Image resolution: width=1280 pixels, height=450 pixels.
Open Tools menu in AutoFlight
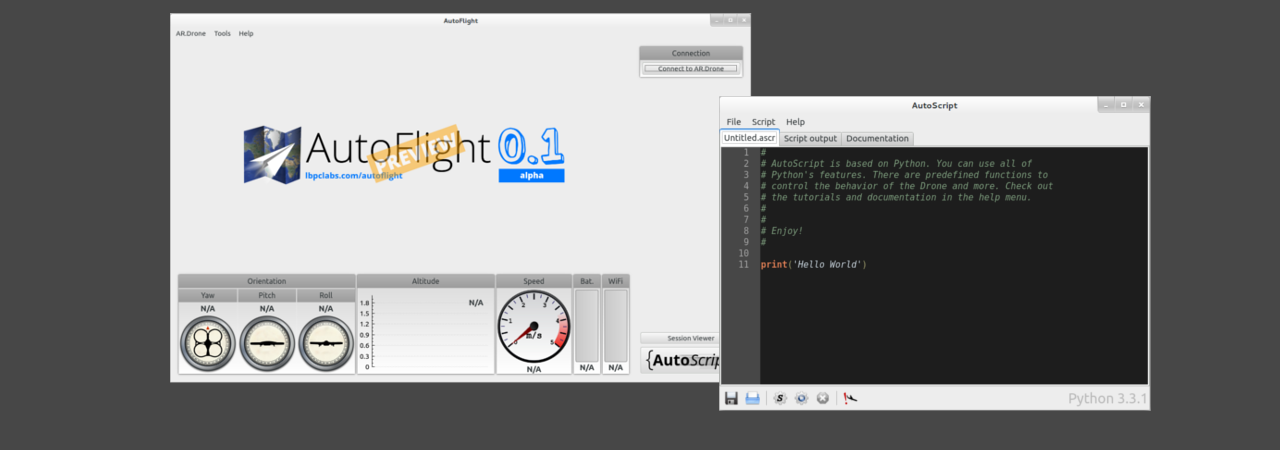pos(222,33)
